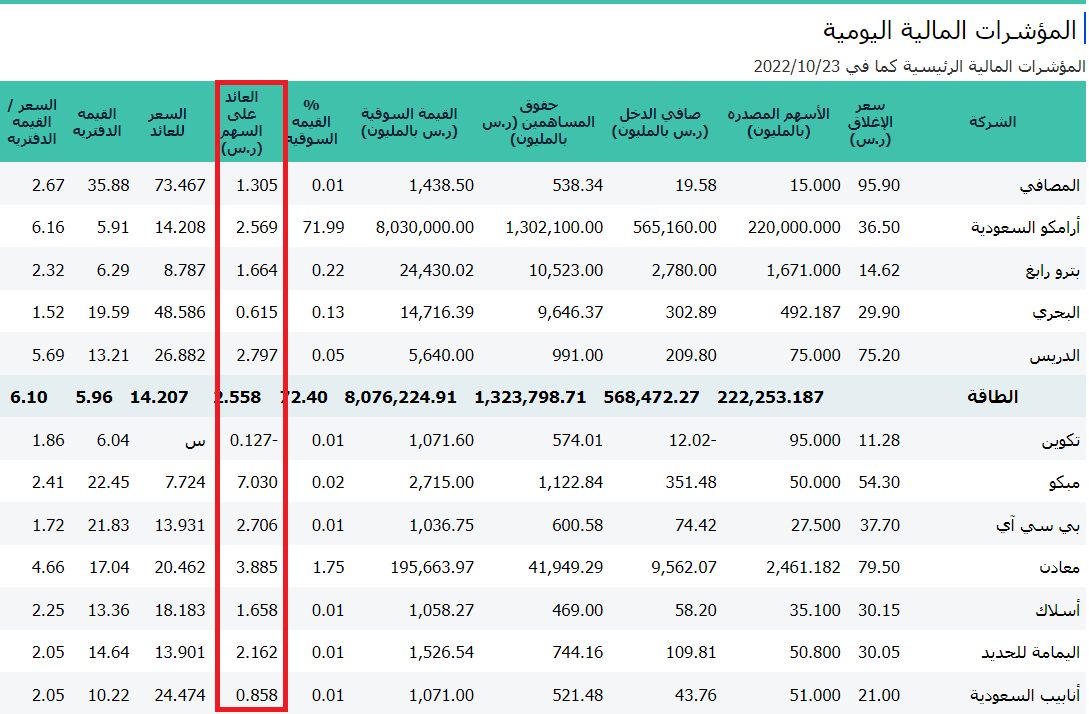Click net income value 565,160.00

point(674,228)
